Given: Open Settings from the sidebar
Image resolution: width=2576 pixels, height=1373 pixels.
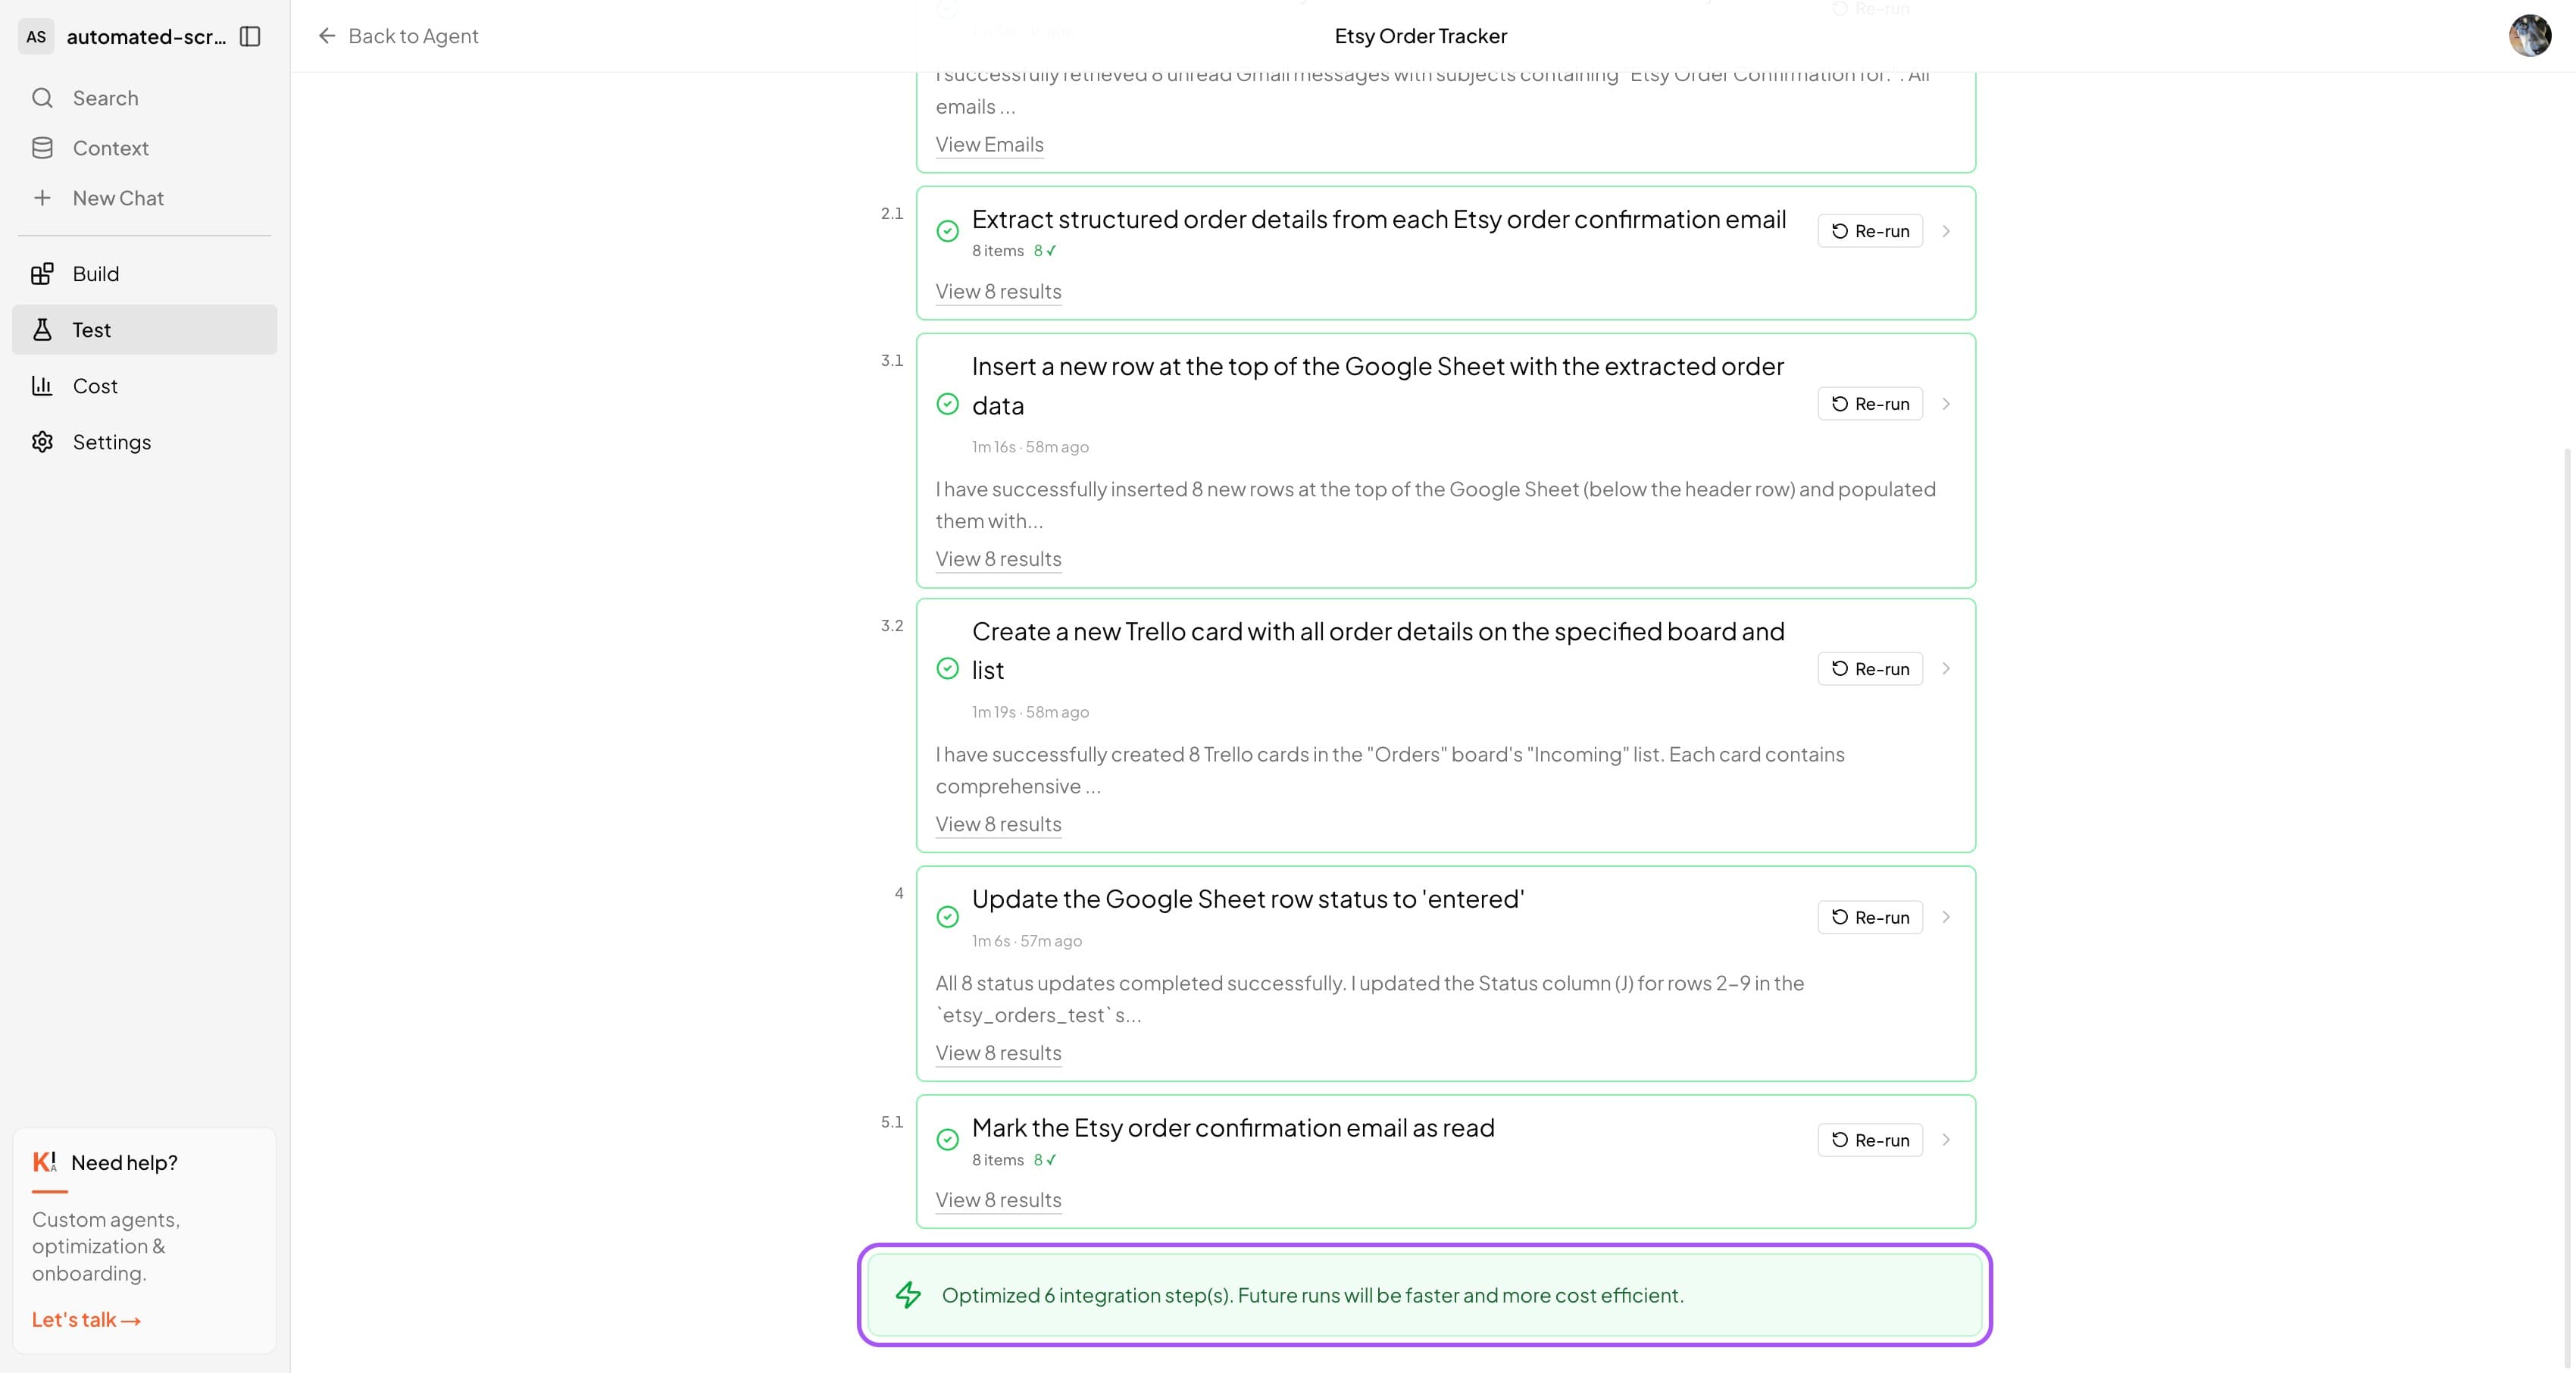Looking at the screenshot, I should tap(111, 441).
